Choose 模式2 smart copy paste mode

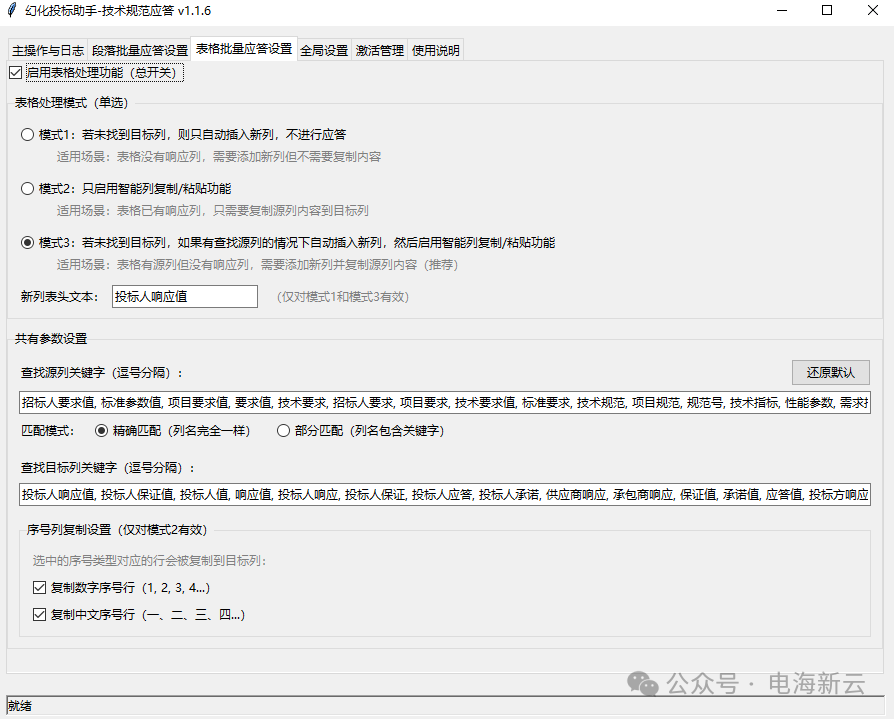[x=27, y=188]
